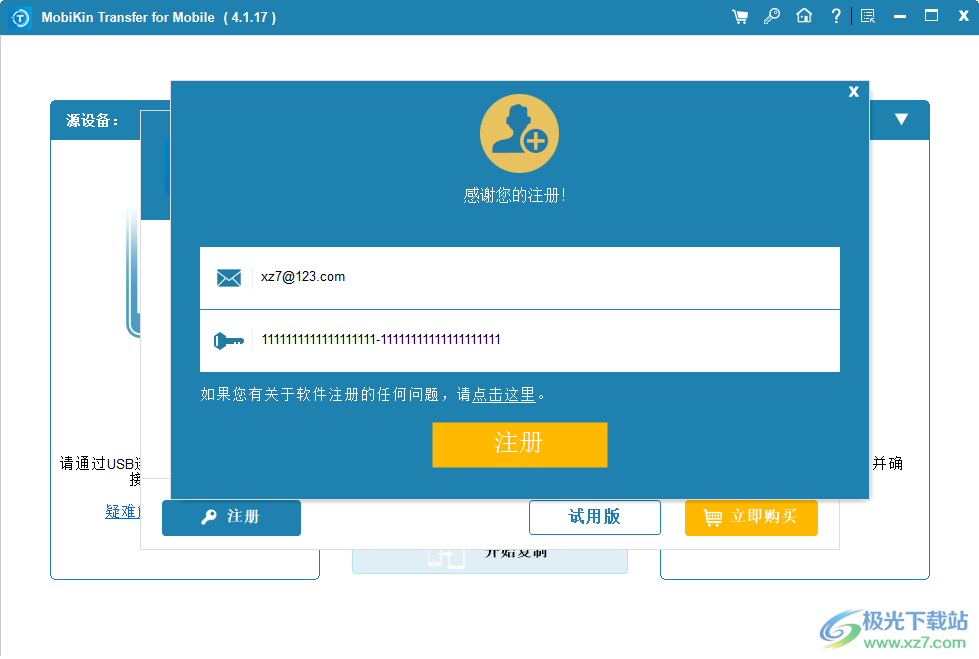The width and height of the screenshot is (979, 659).
Task: Open the home page icon in title bar
Action: point(804,16)
